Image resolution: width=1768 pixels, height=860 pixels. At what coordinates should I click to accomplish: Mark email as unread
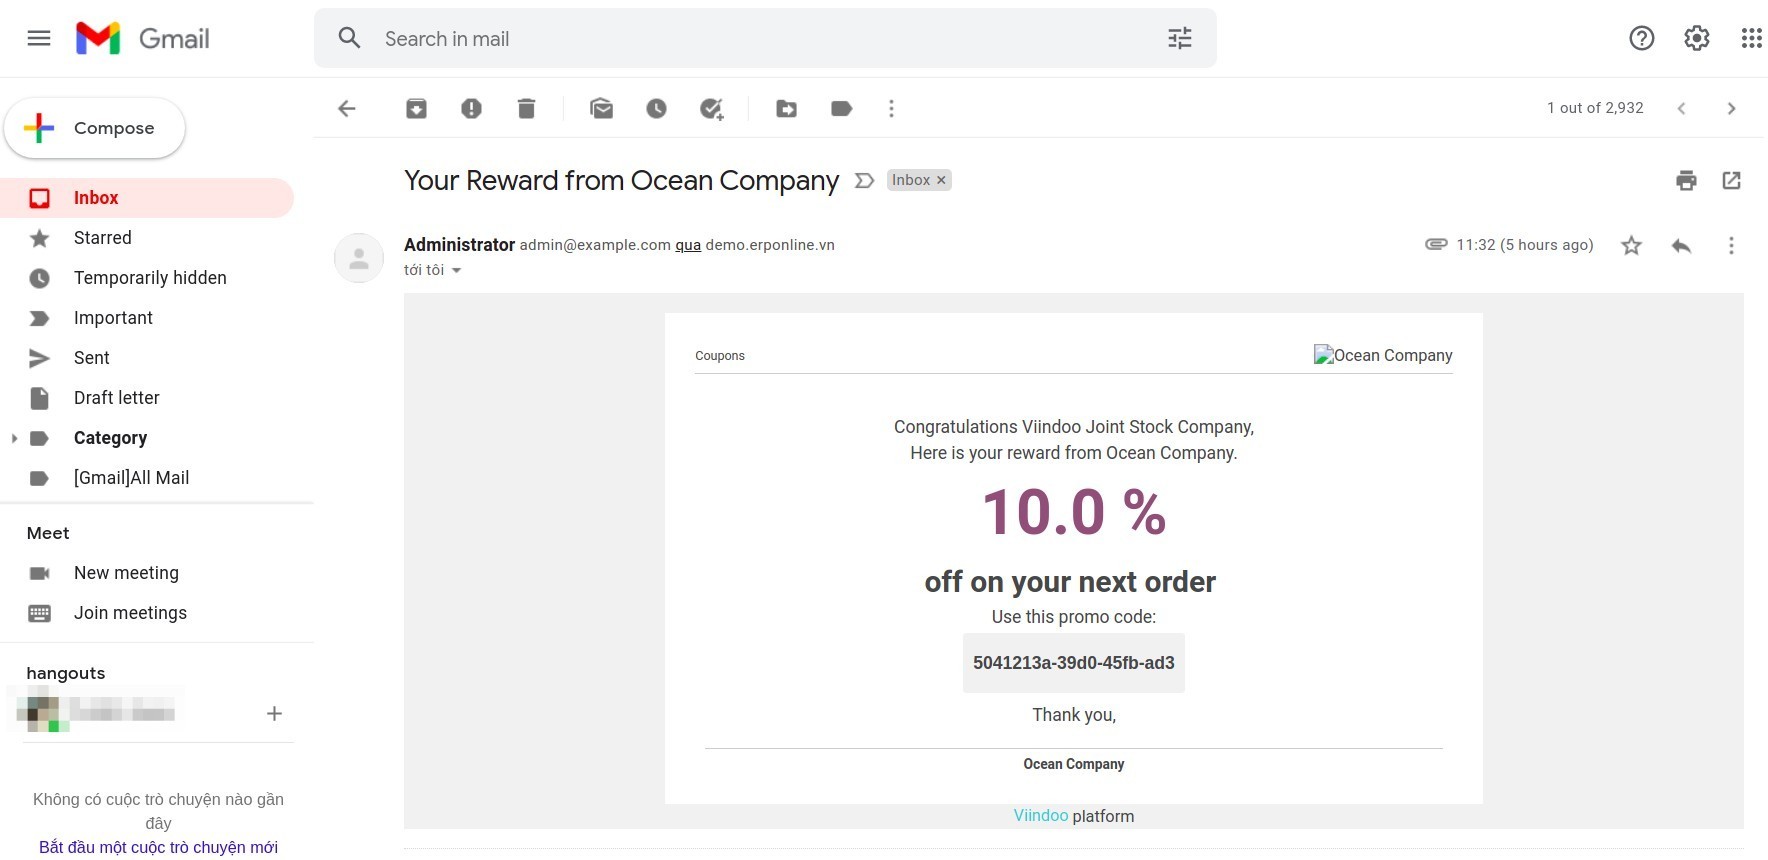pyautogui.click(x=601, y=108)
